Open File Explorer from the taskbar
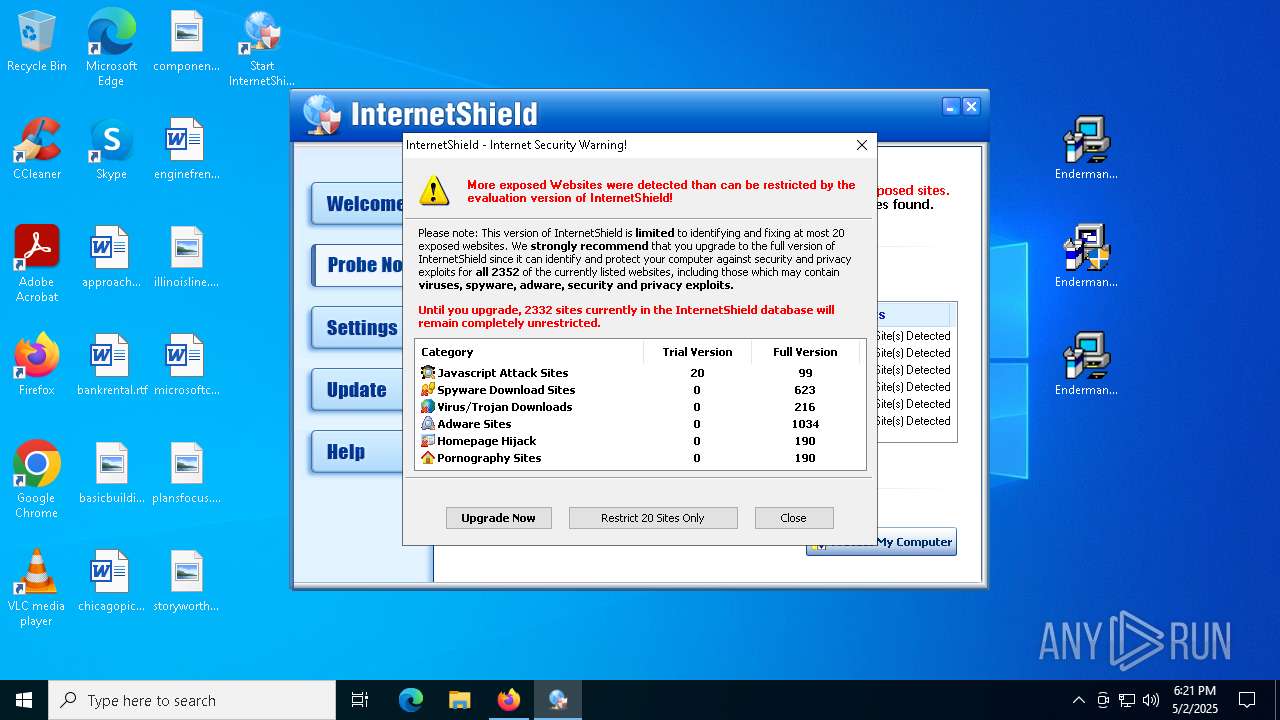This screenshot has height=720, width=1280. pos(459,700)
